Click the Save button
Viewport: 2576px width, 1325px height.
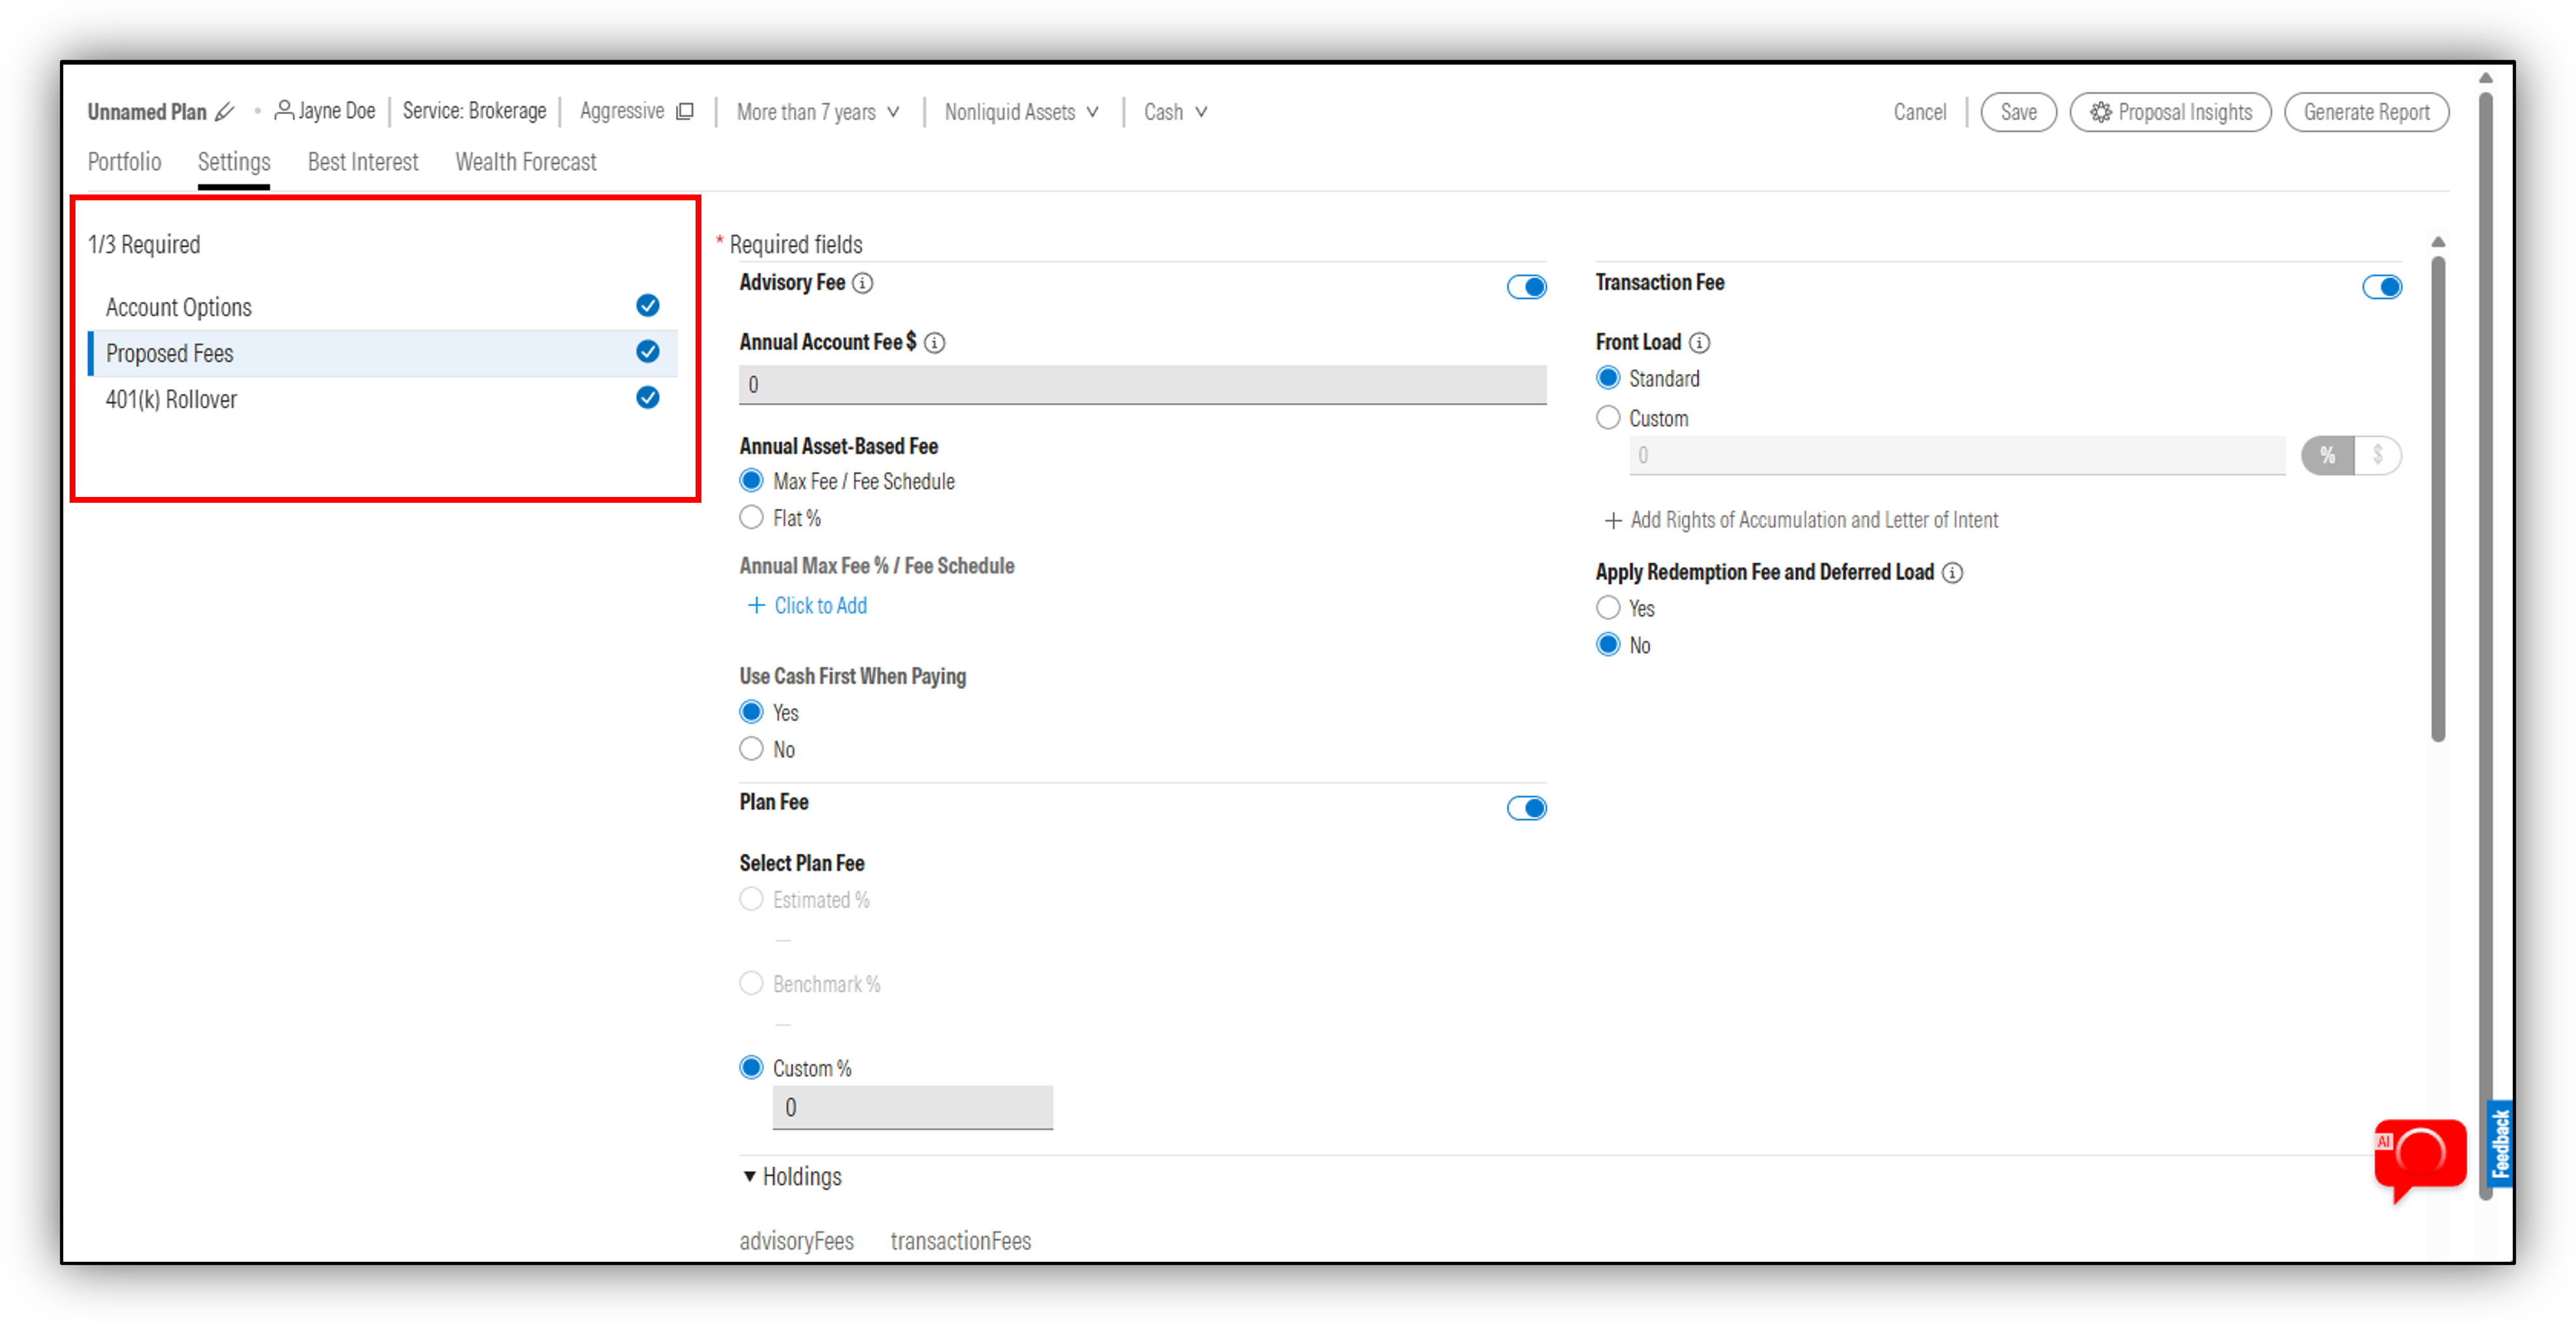[x=2019, y=112]
